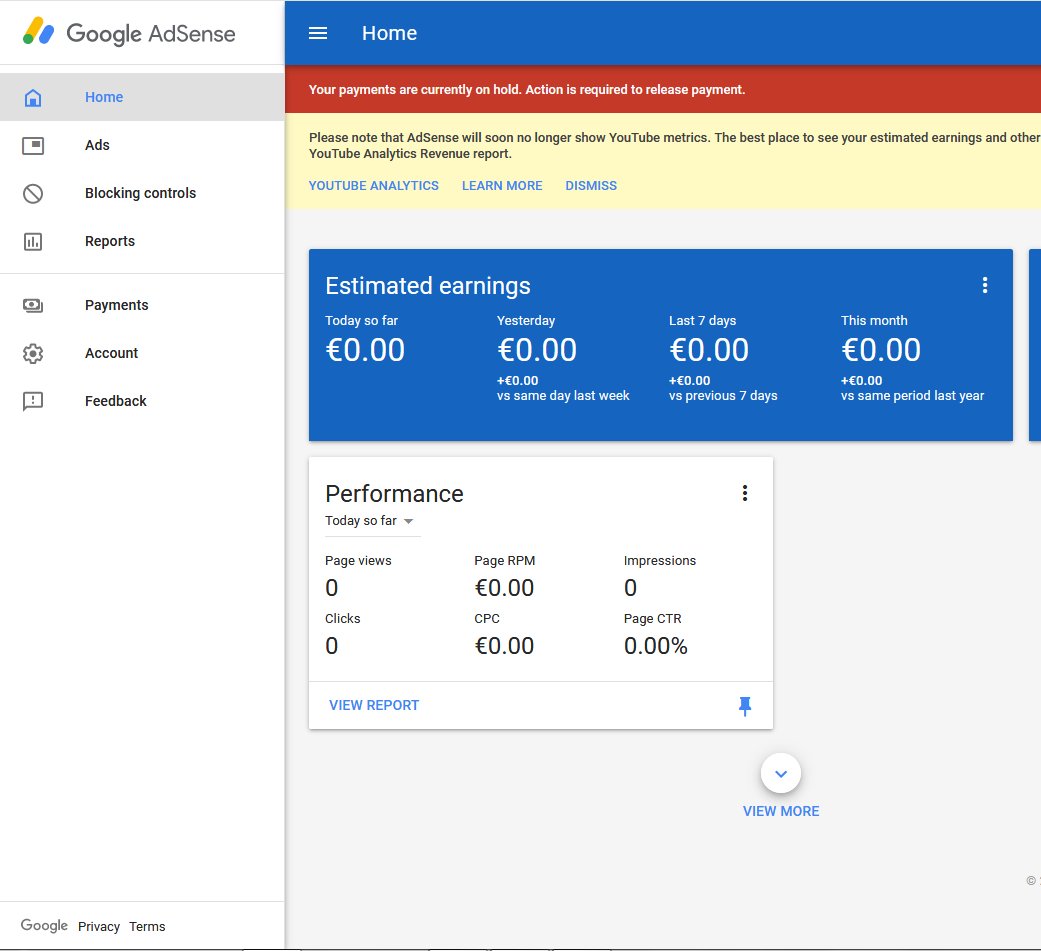
Task: Click the Reports bar chart icon
Action: click(33, 241)
